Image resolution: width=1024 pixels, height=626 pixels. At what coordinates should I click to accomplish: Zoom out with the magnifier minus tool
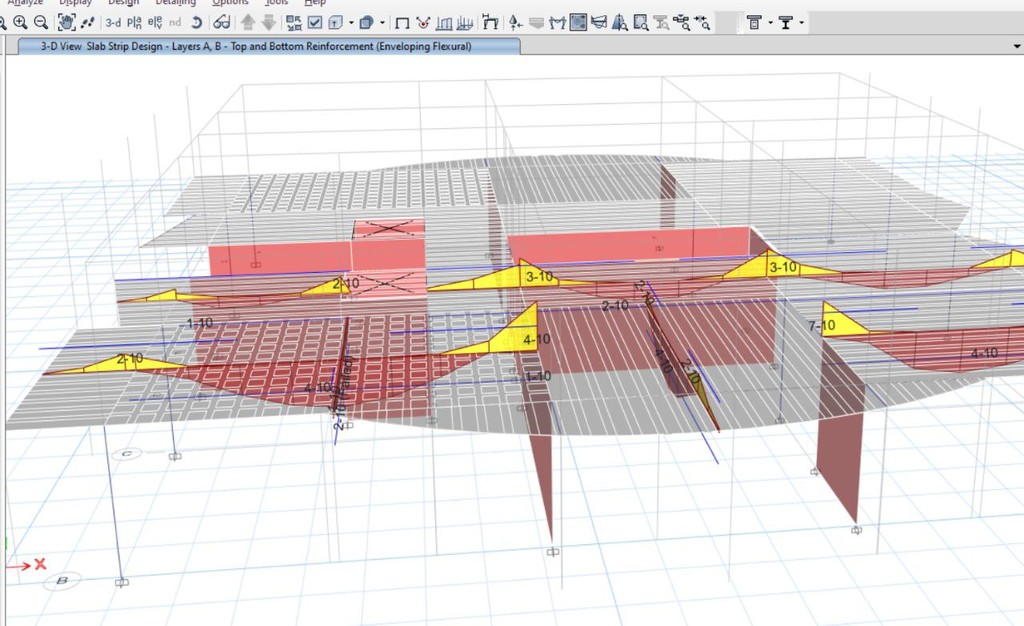(40, 23)
